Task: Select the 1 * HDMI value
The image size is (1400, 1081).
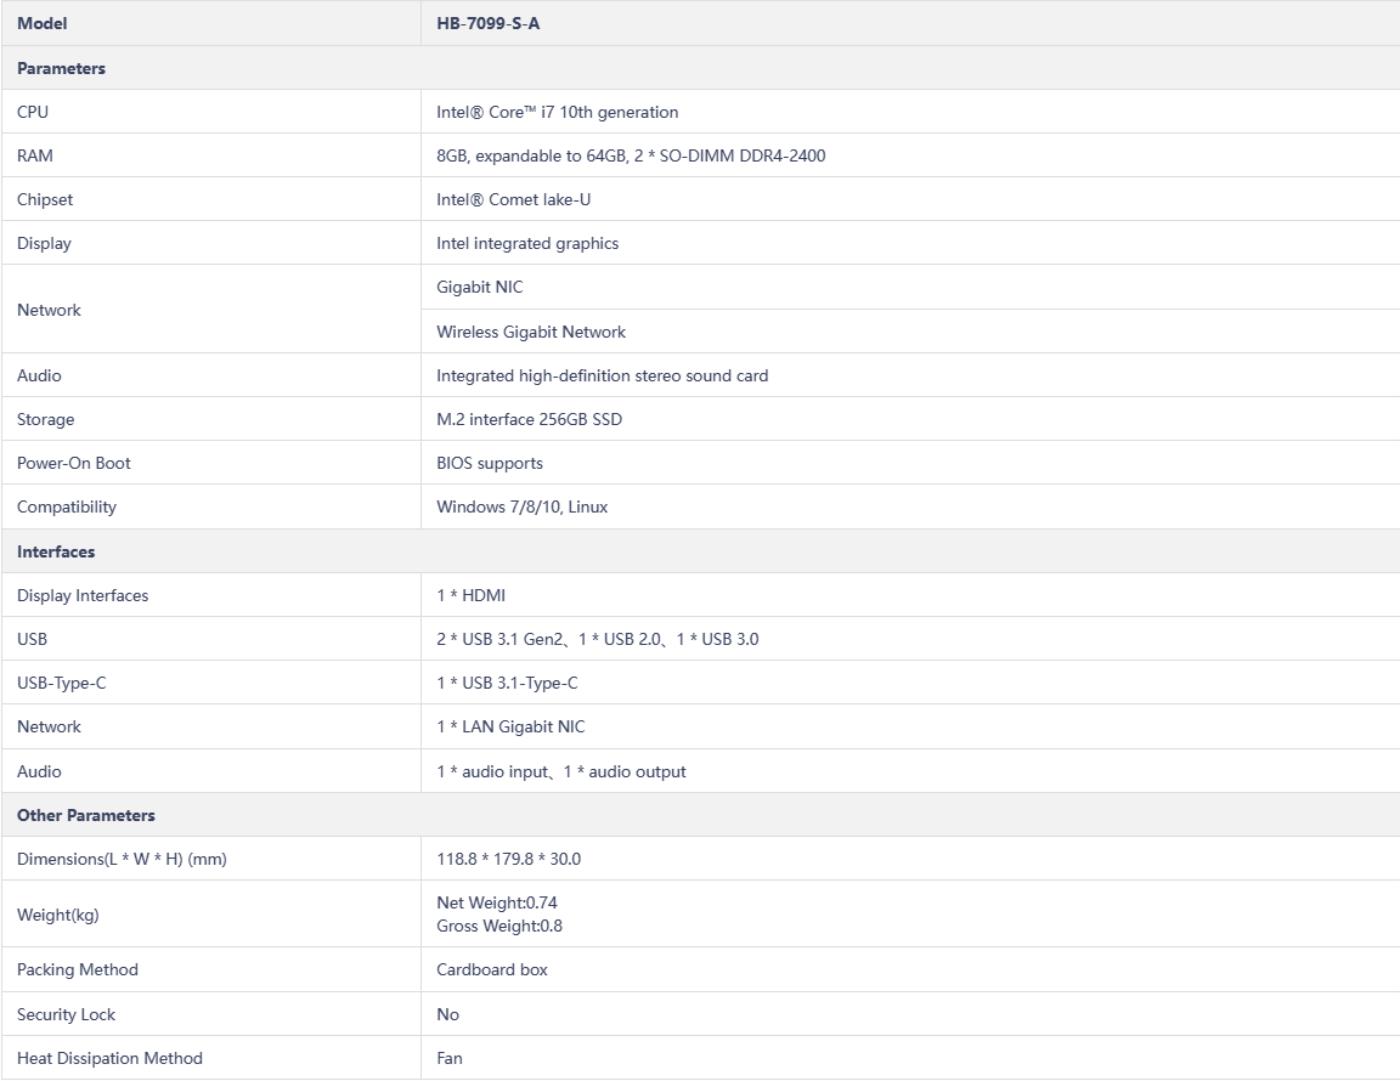Action: (x=471, y=596)
